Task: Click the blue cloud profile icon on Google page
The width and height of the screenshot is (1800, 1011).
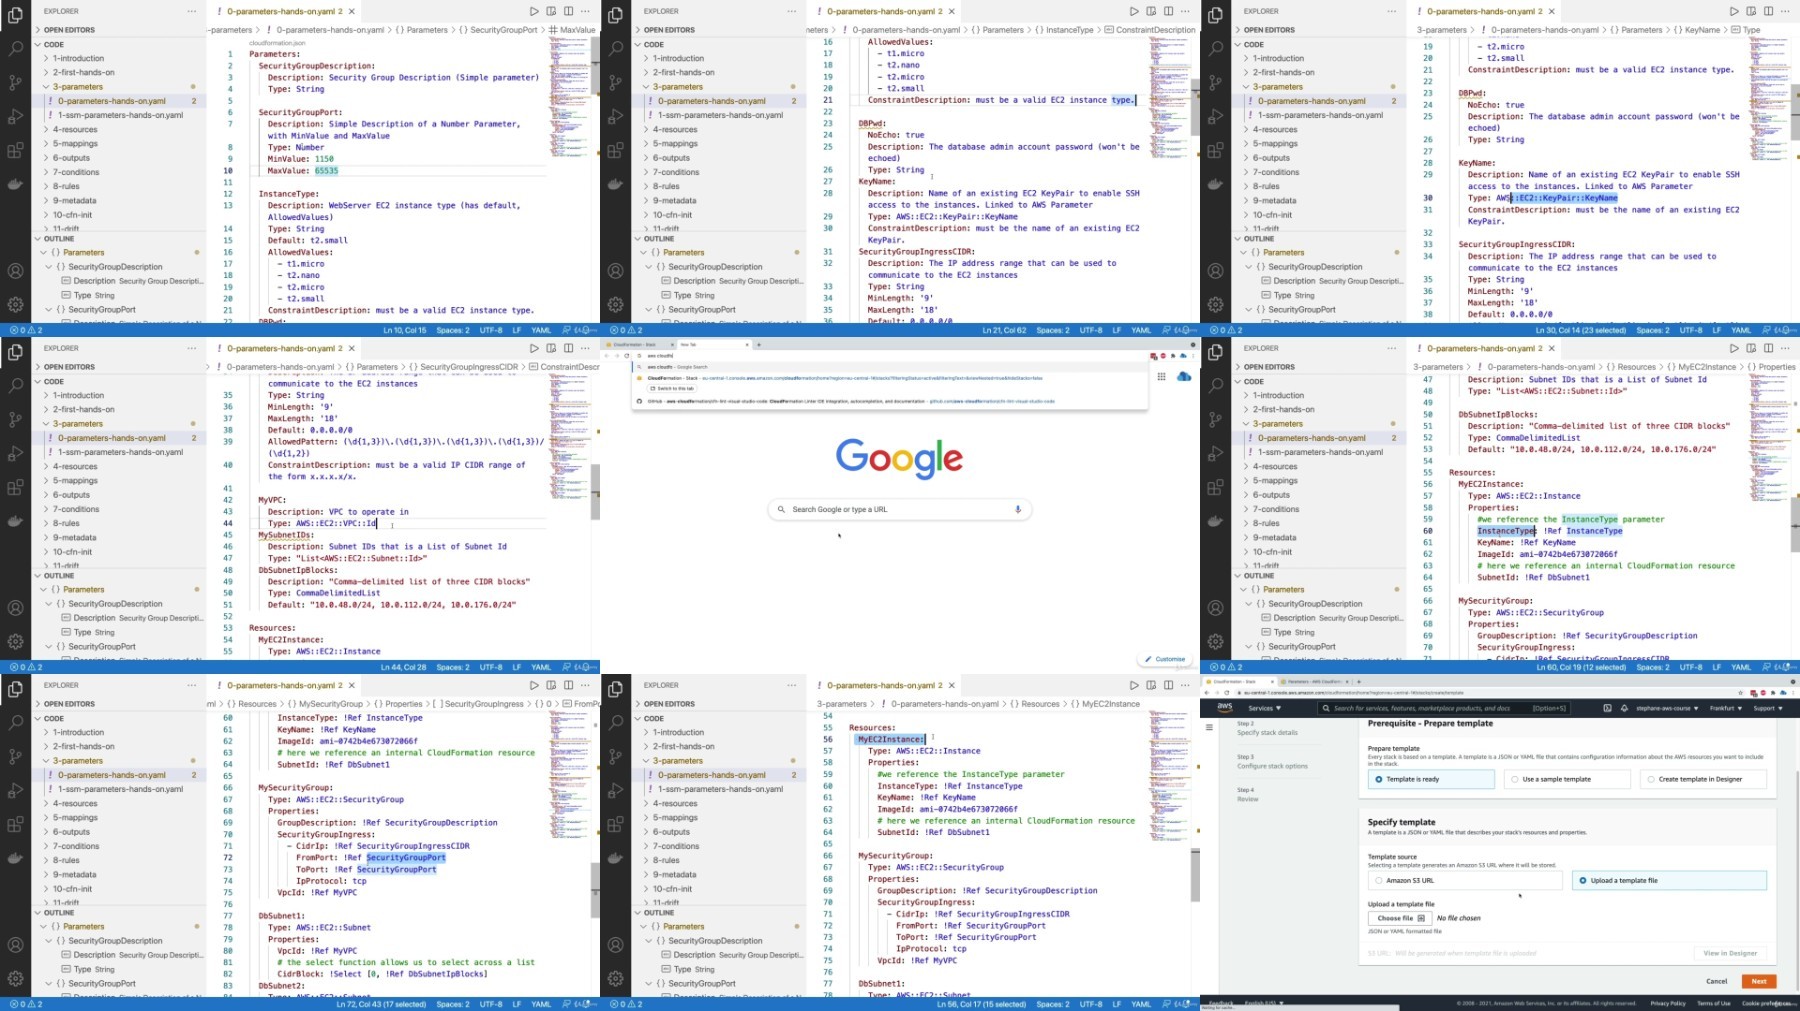Action: (1184, 377)
